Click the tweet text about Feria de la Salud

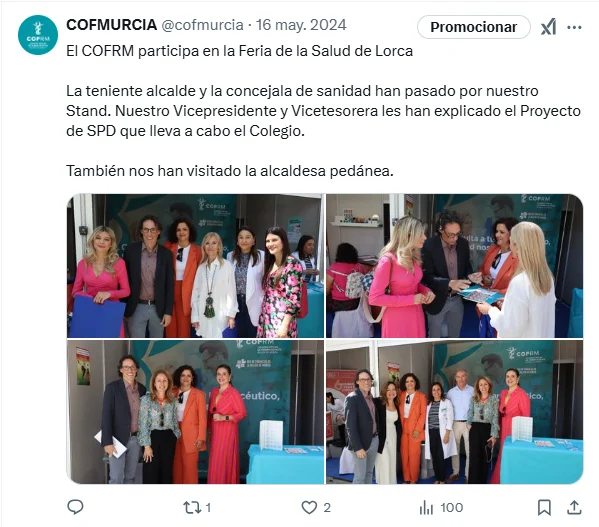click(x=240, y=51)
